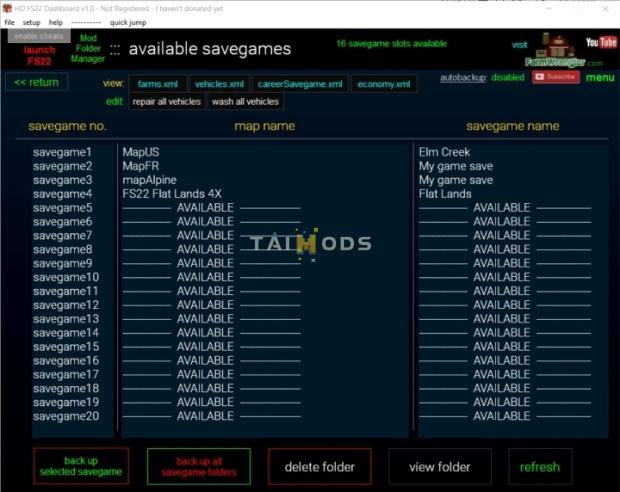Click the visit link text
Image resolution: width=620 pixels, height=492 pixels.
[x=519, y=45]
